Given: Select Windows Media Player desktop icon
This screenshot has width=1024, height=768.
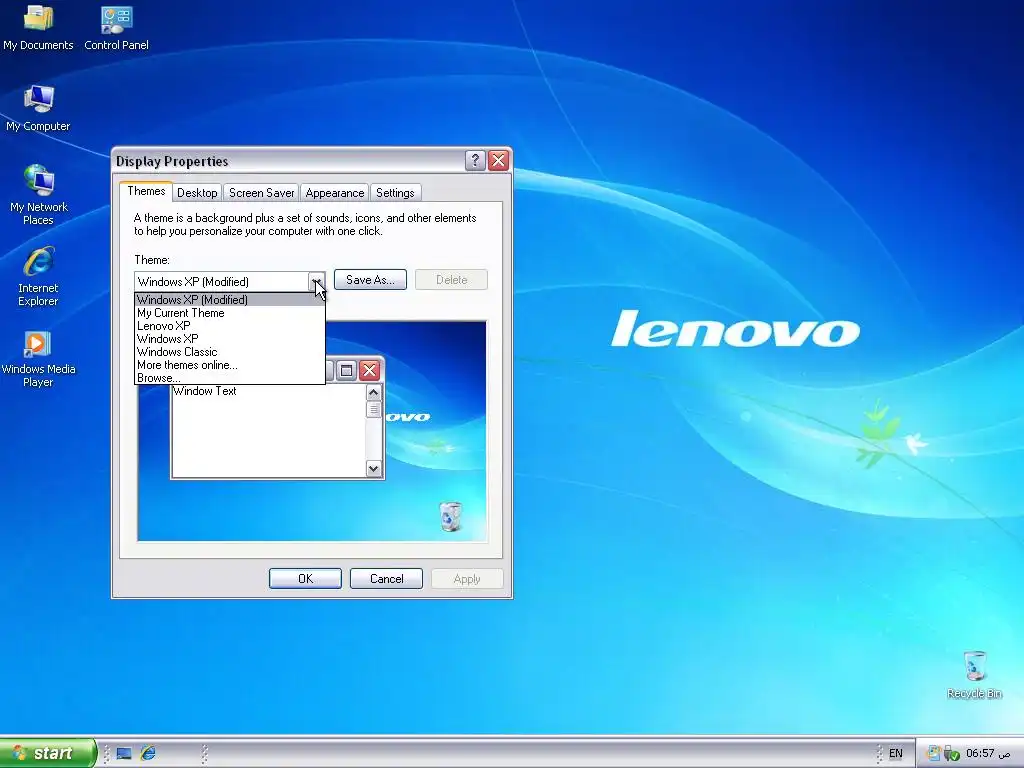Looking at the screenshot, I should (x=38, y=359).
